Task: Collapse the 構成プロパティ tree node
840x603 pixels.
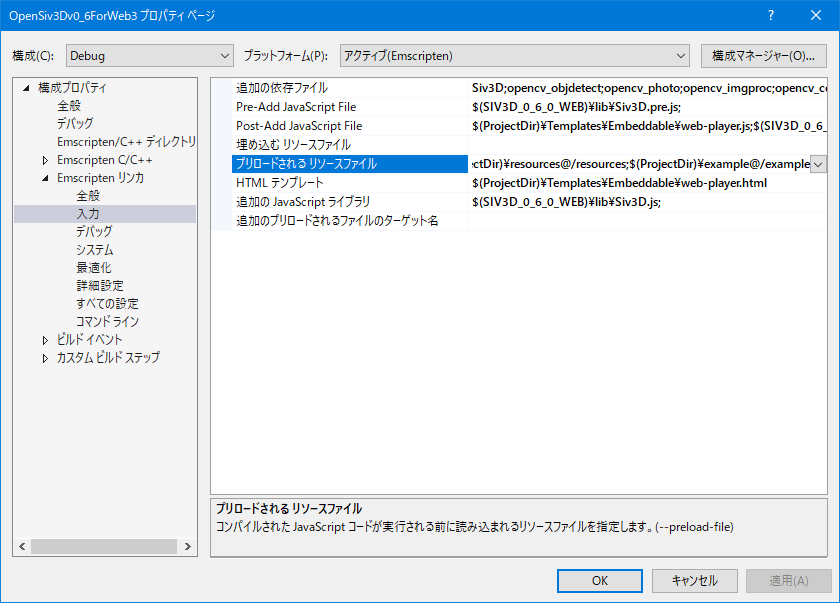Action: (26, 88)
